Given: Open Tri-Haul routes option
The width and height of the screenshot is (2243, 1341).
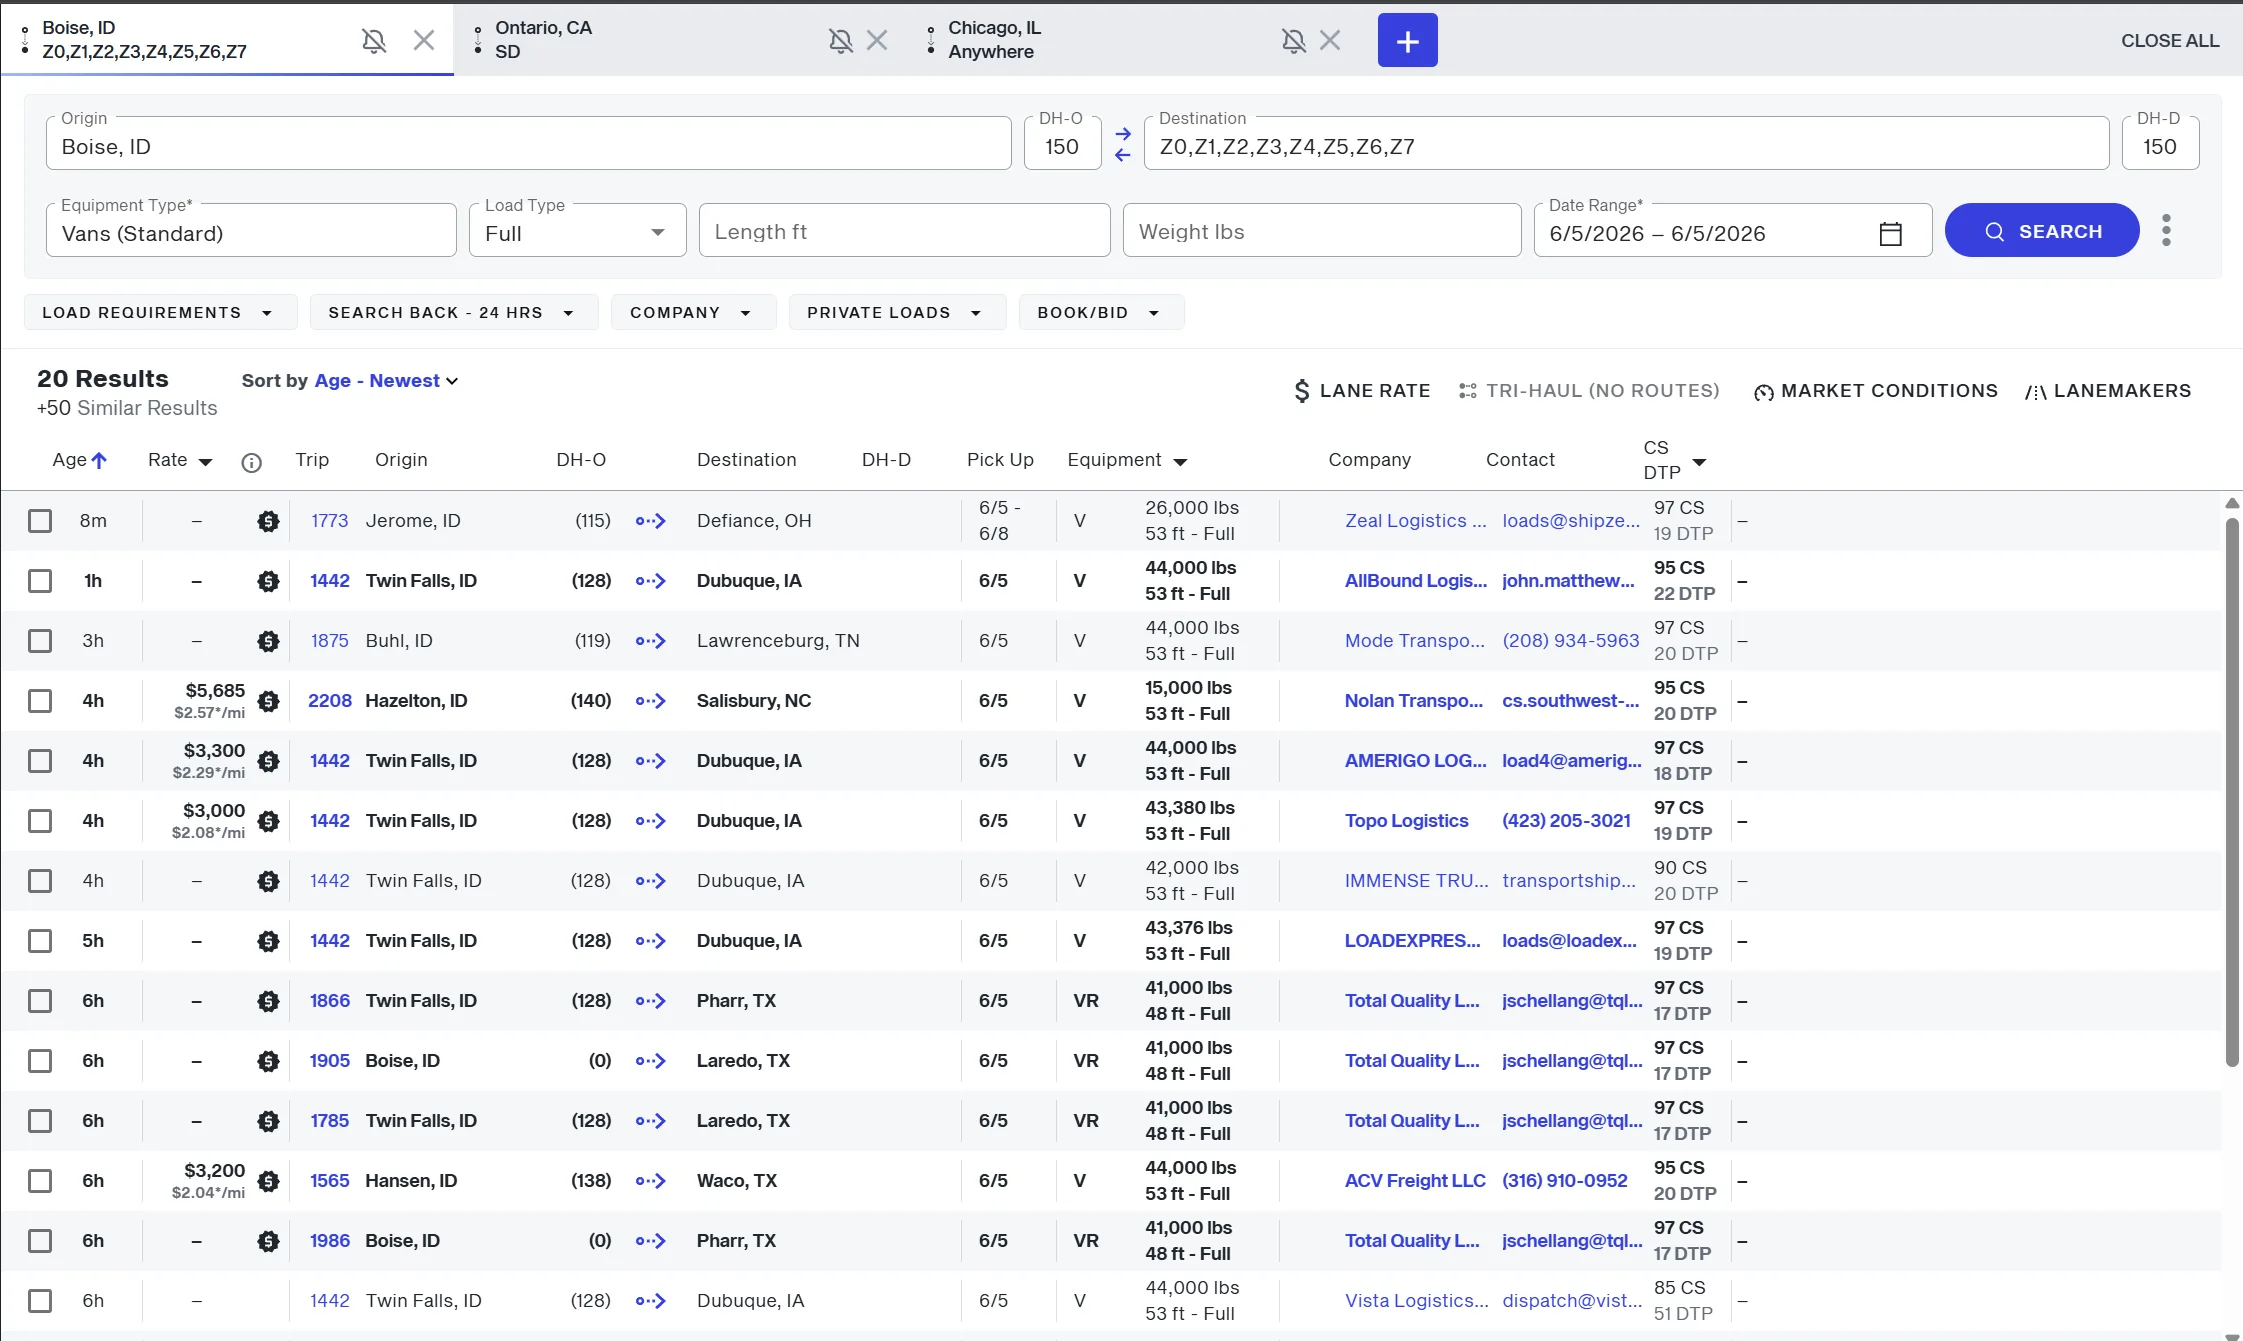Looking at the screenshot, I should click(1589, 391).
